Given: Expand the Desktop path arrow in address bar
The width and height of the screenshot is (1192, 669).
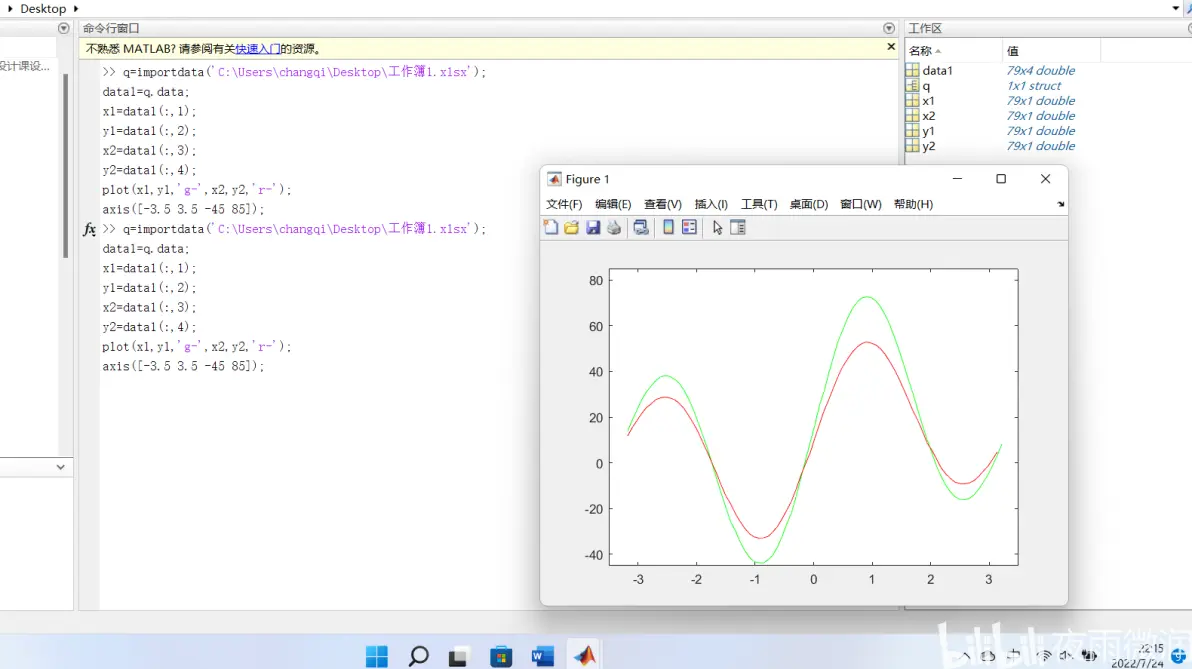Looking at the screenshot, I should coord(76,8).
